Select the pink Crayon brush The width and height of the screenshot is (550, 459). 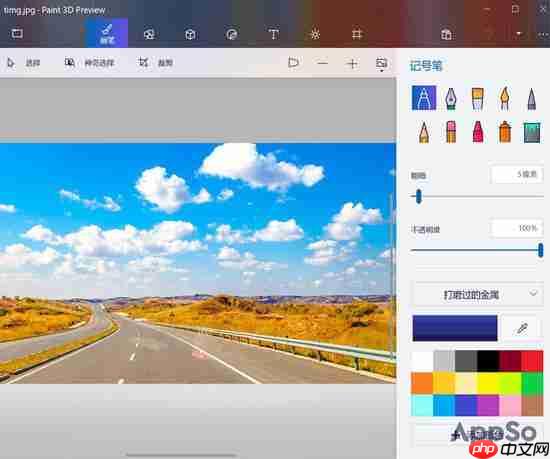pos(477,132)
